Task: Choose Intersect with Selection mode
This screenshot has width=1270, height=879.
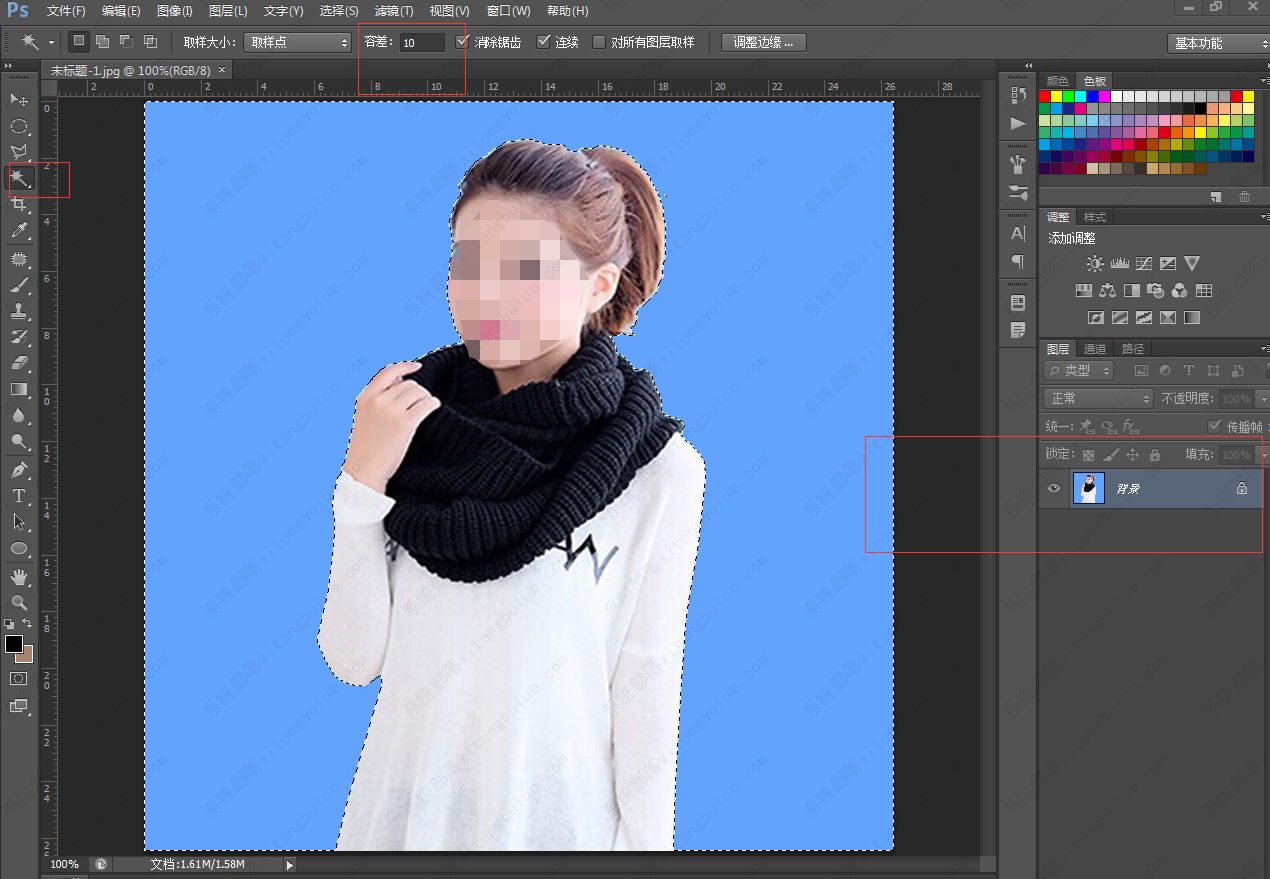Action: click(150, 42)
